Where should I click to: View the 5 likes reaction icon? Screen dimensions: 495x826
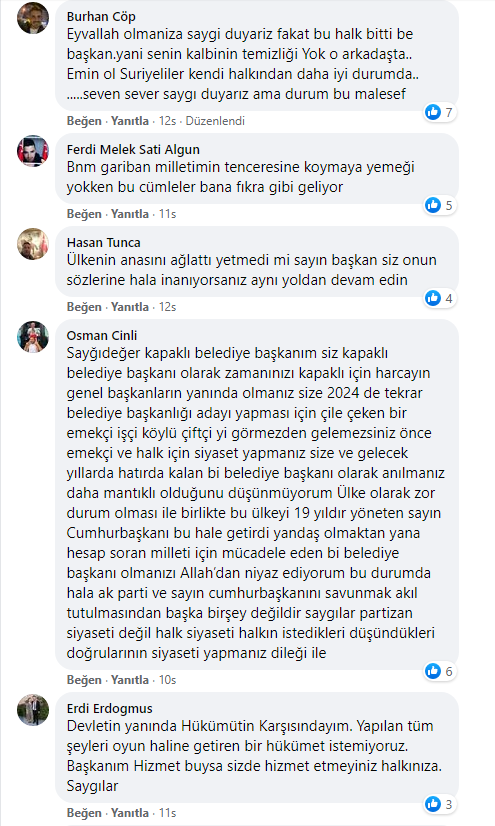(x=439, y=205)
